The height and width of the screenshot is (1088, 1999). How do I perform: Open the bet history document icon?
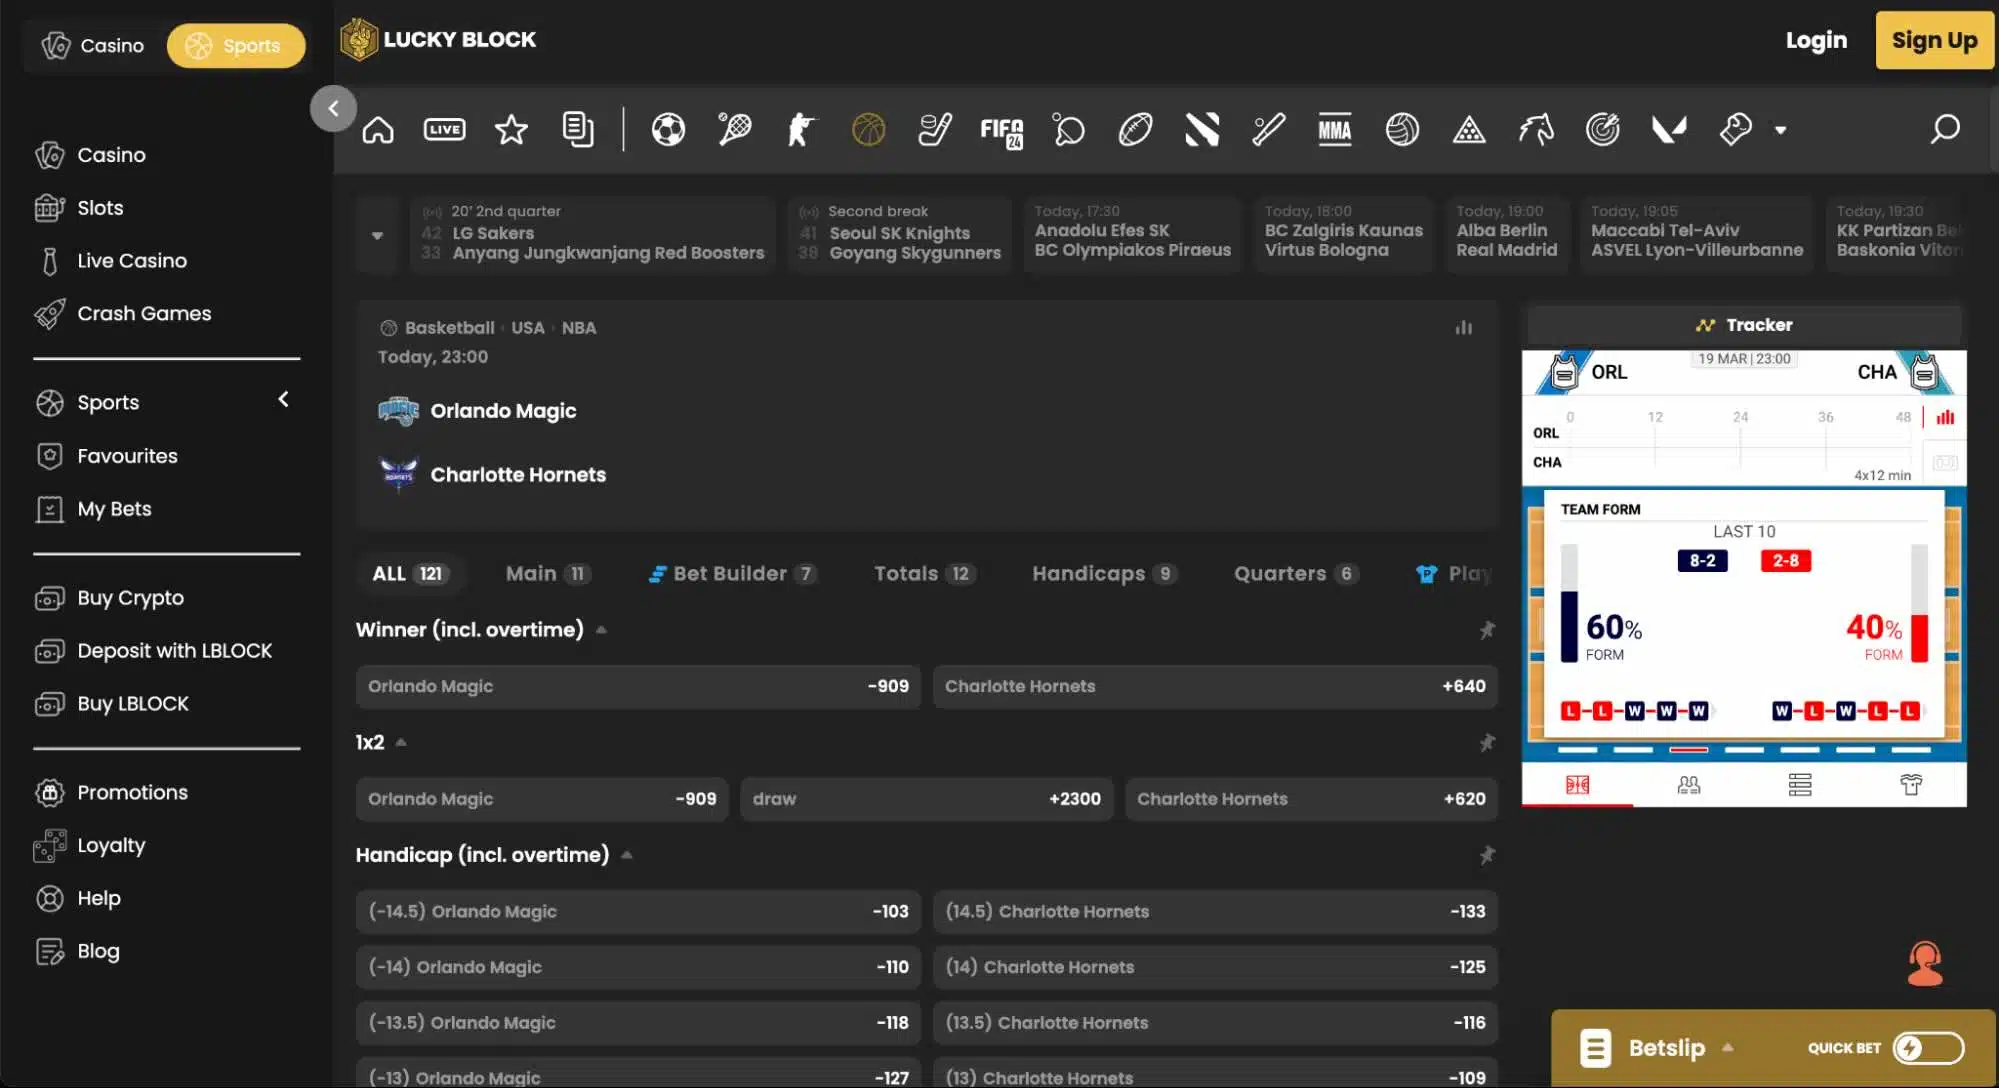pyautogui.click(x=578, y=130)
